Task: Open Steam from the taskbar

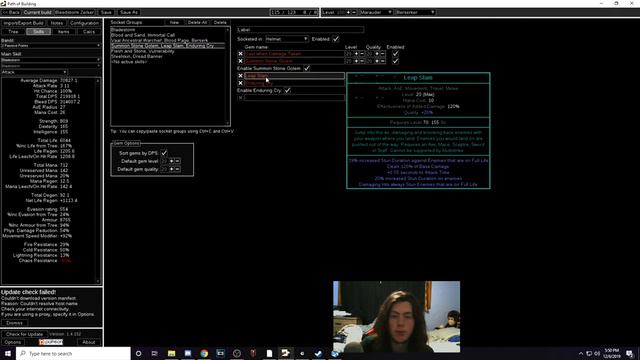Action: click(318, 353)
